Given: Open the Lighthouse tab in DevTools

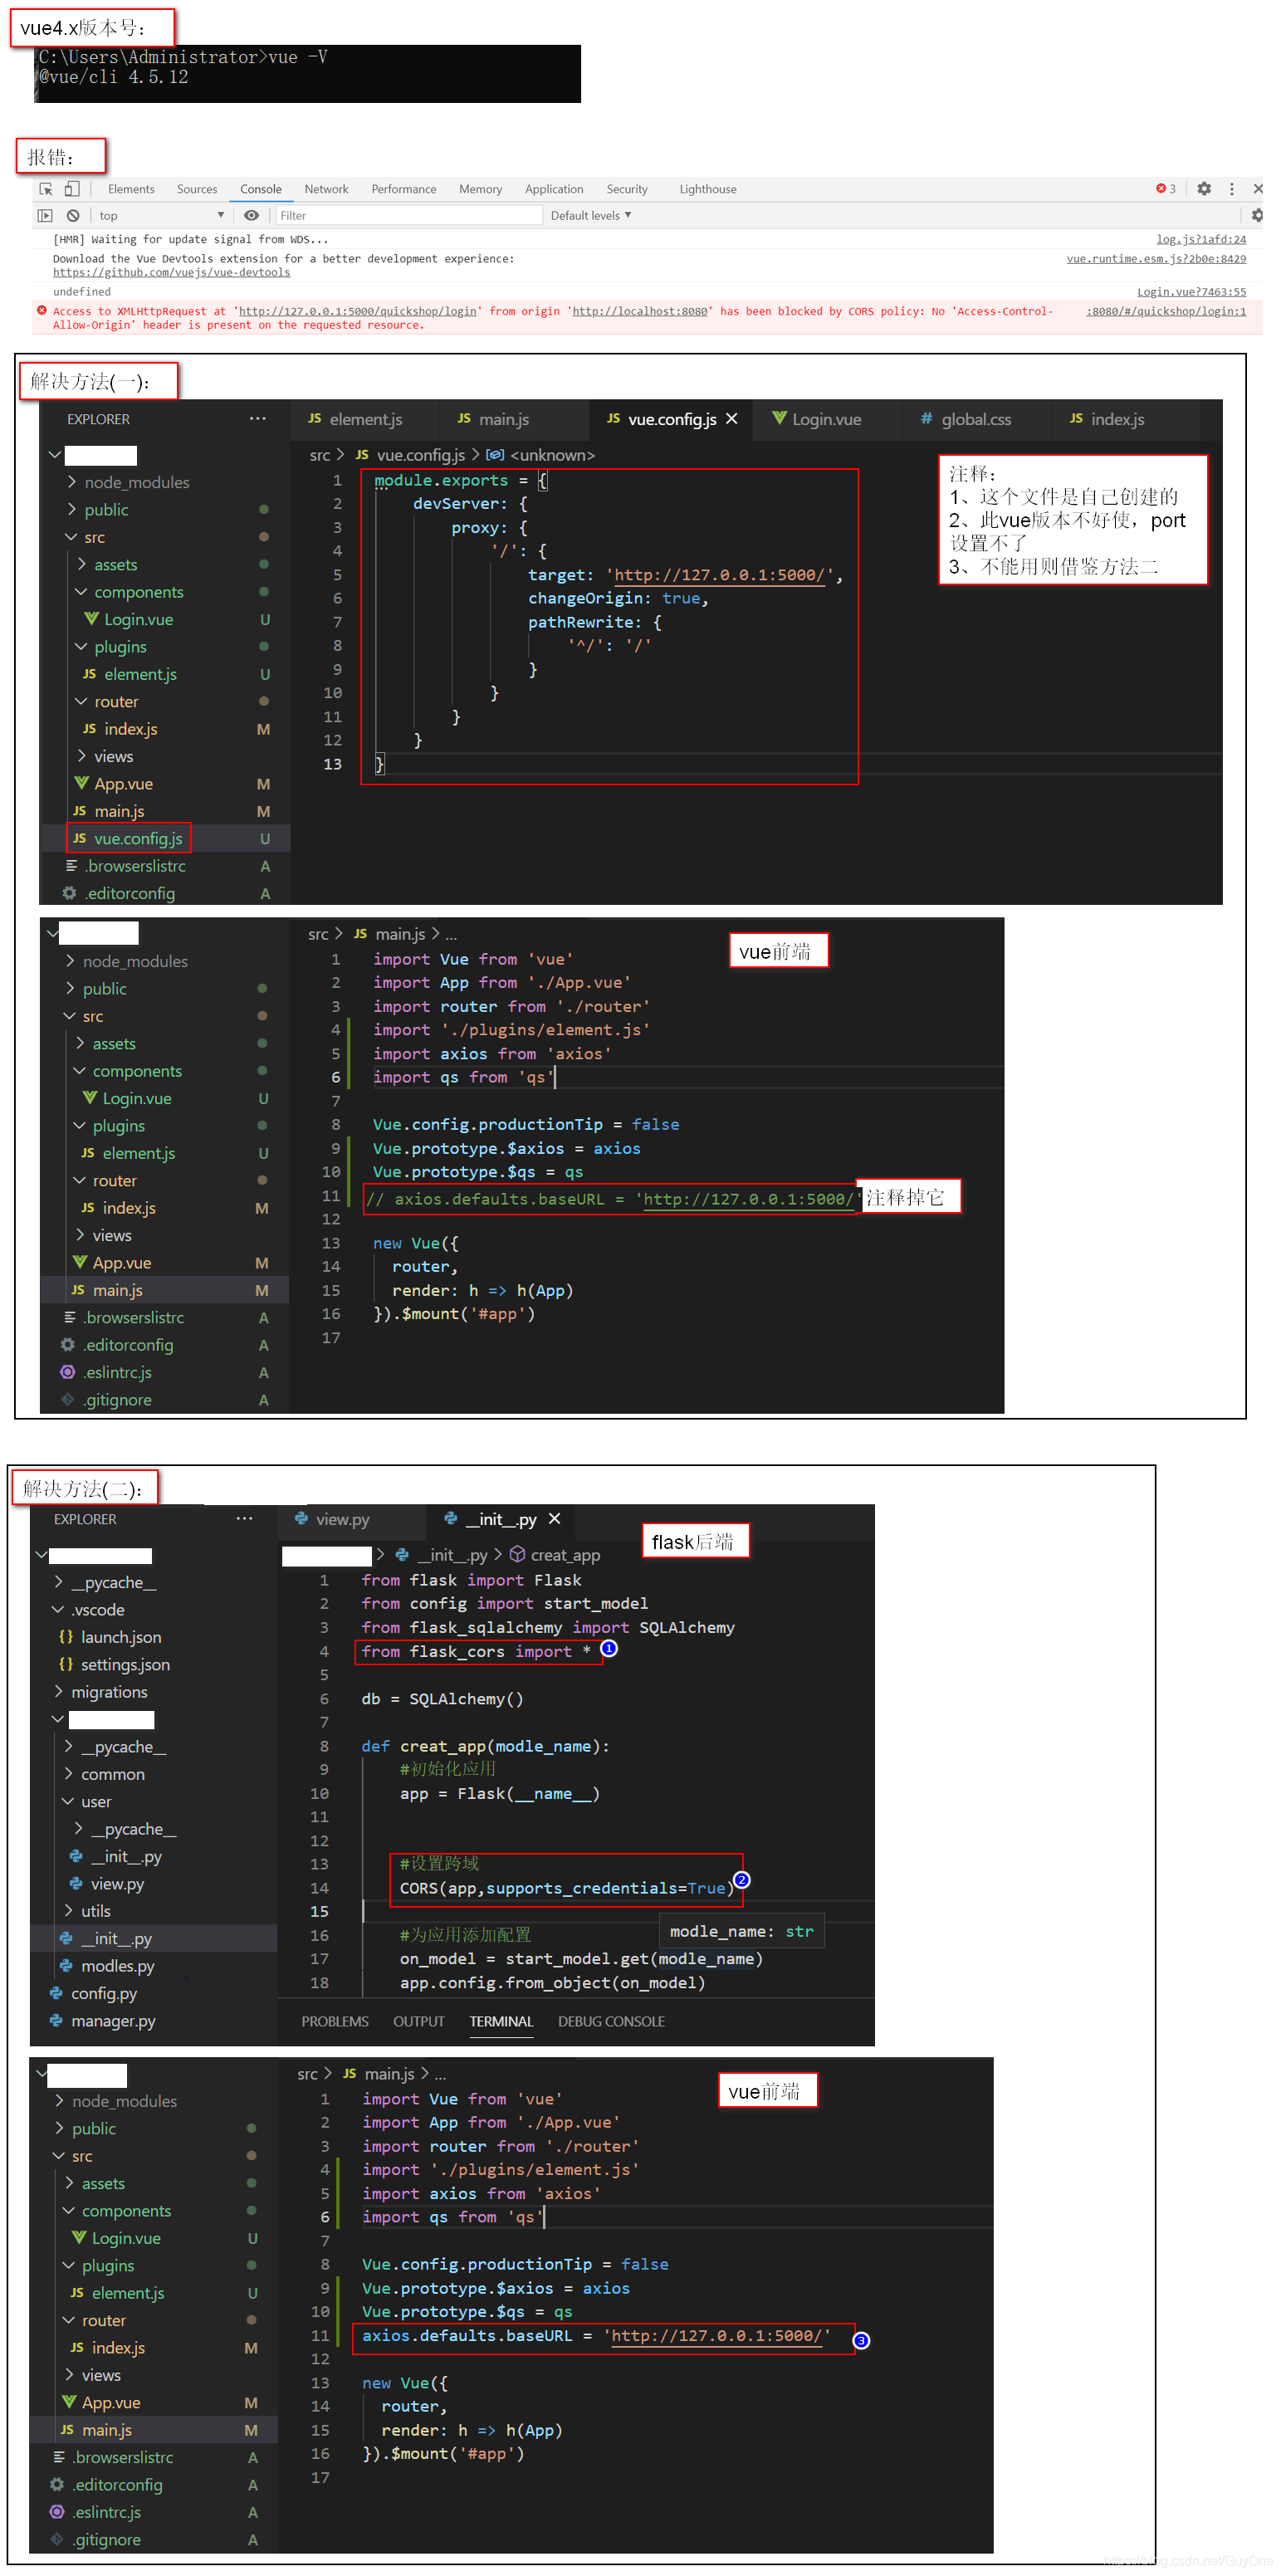Looking at the screenshot, I should (x=708, y=189).
